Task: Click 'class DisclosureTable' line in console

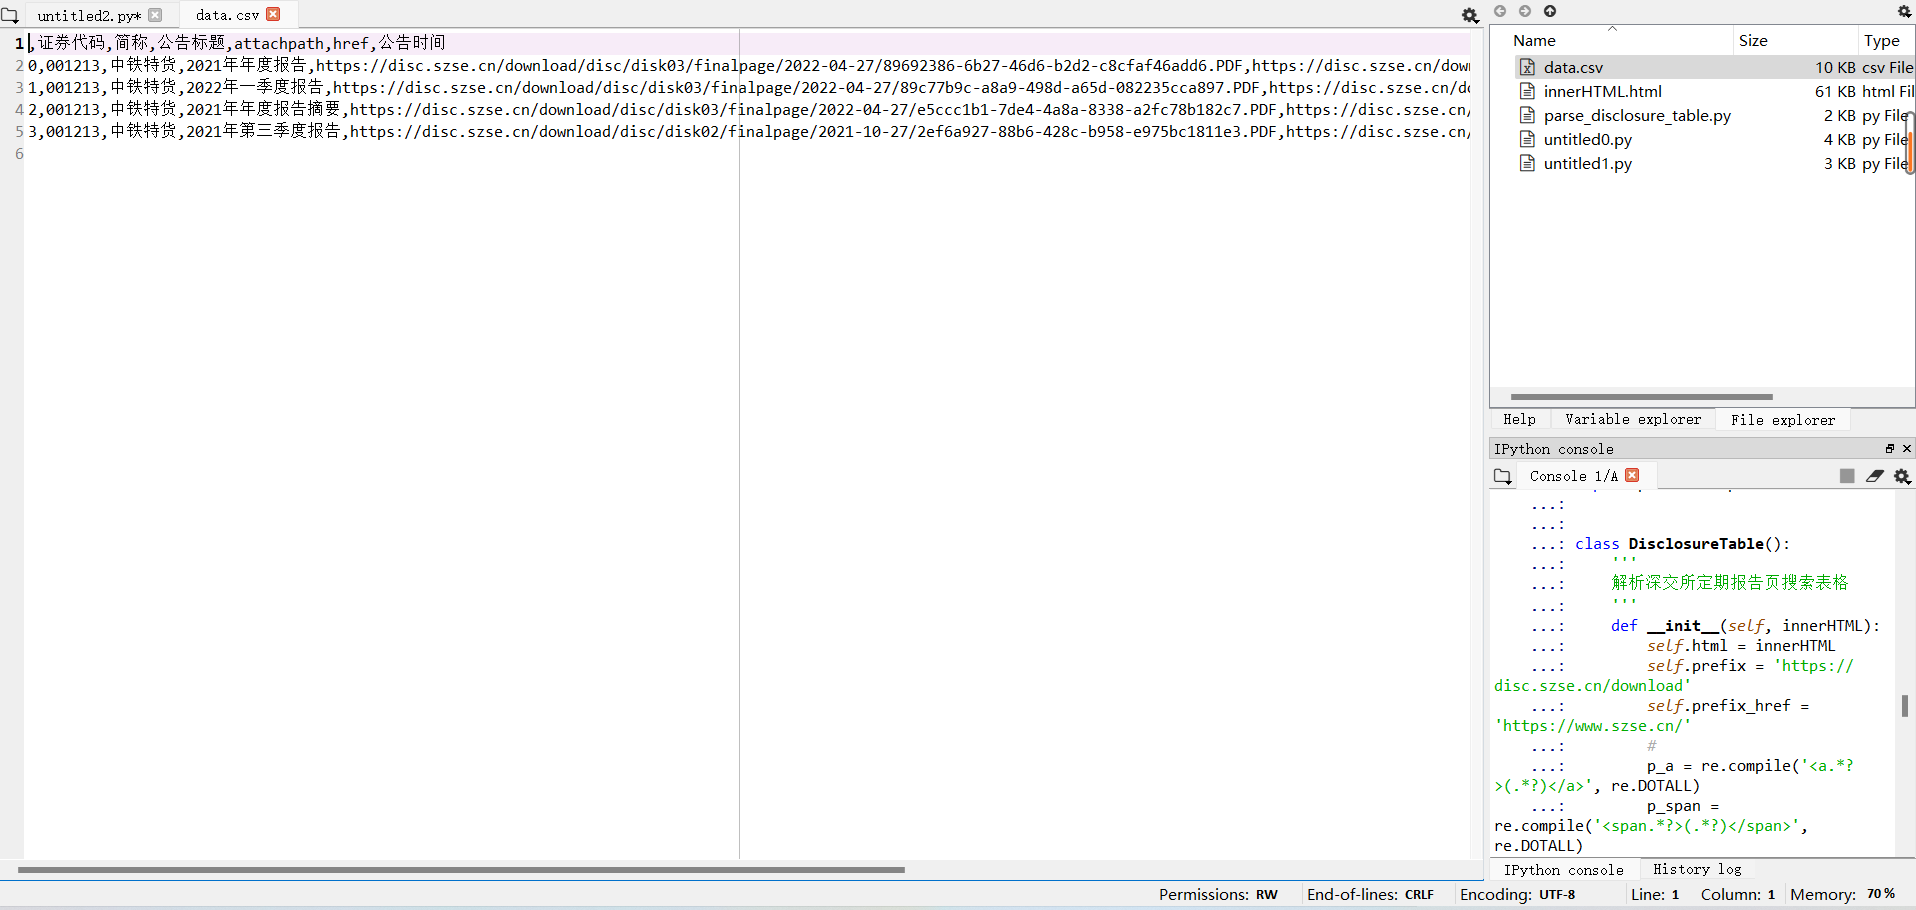Action: click(x=1682, y=544)
